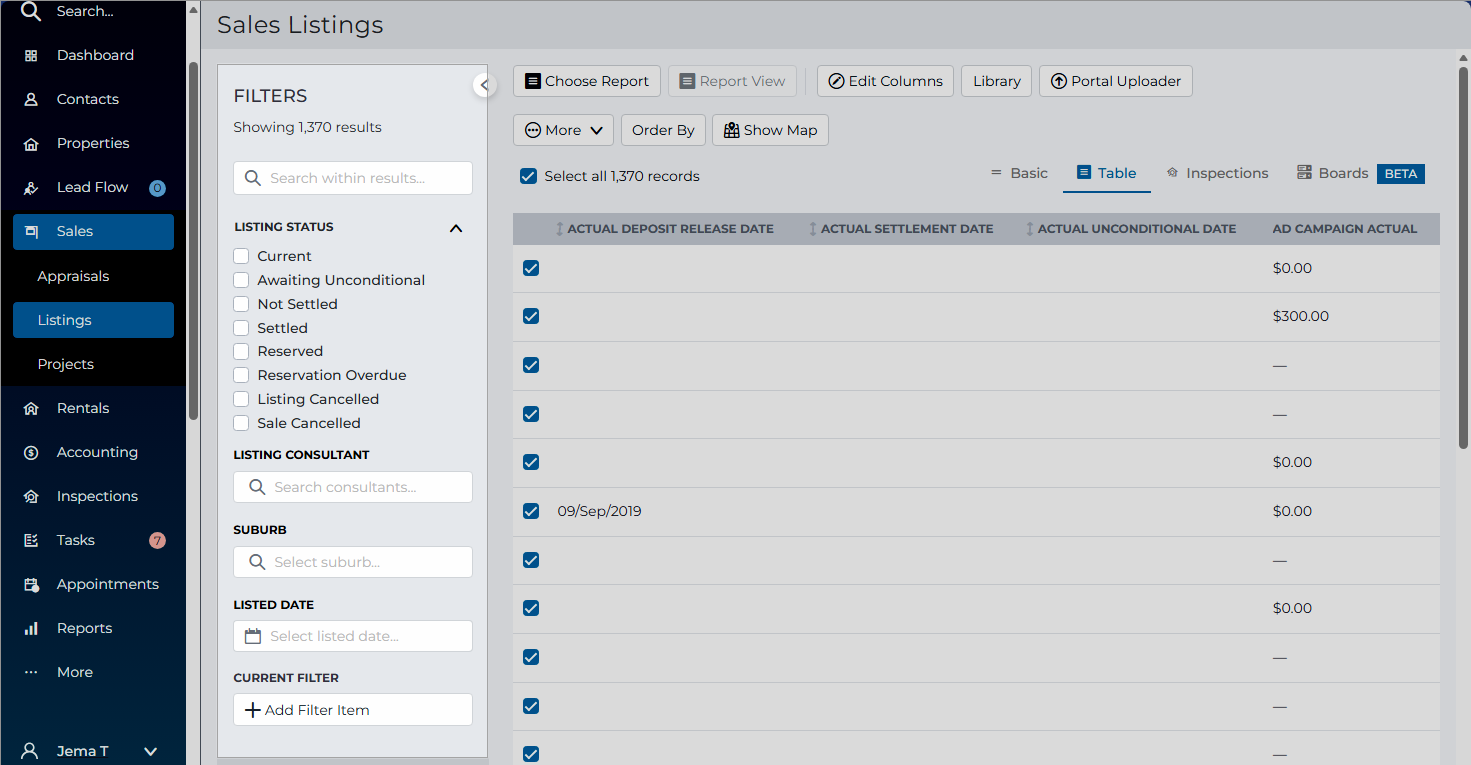Click the Show Map button
The width and height of the screenshot is (1471, 765).
click(x=770, y=130)
